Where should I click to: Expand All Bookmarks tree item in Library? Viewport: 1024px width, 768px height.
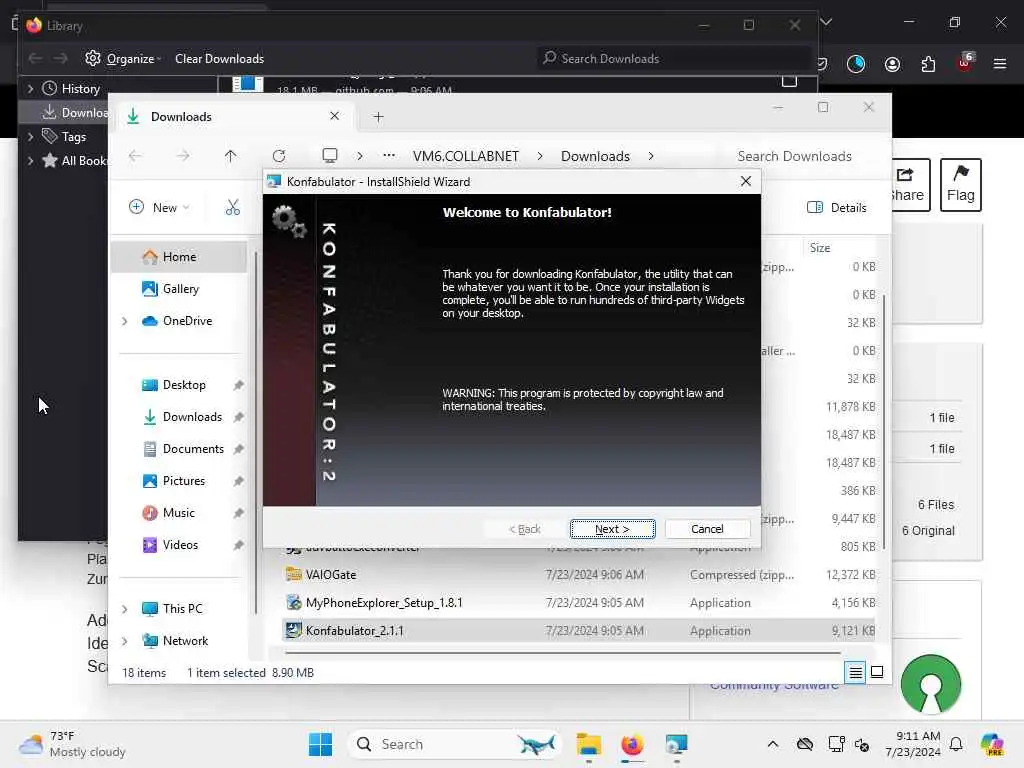tap(30, 161)
